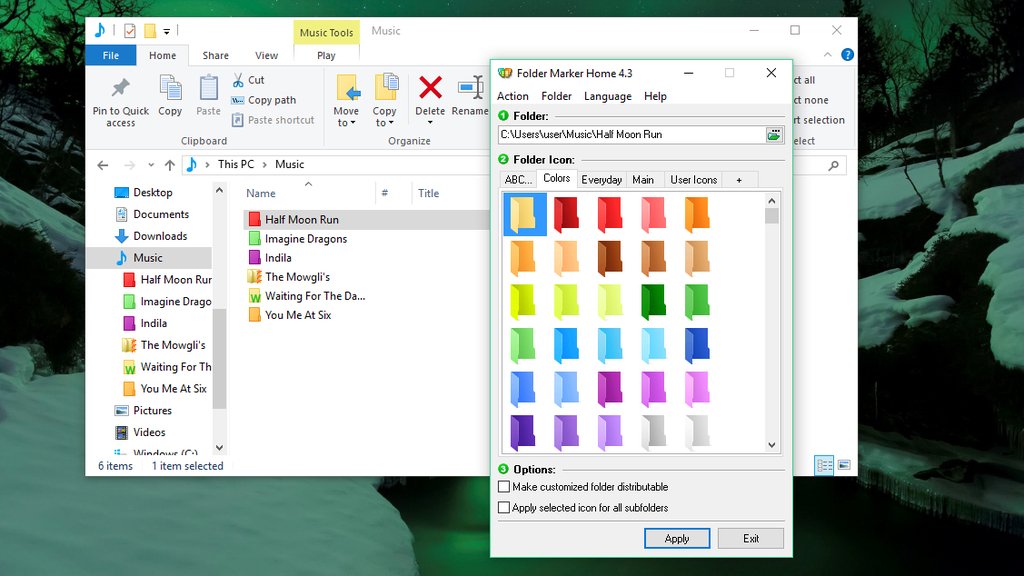Sort files by the Name column header

[x=261, y=193]
